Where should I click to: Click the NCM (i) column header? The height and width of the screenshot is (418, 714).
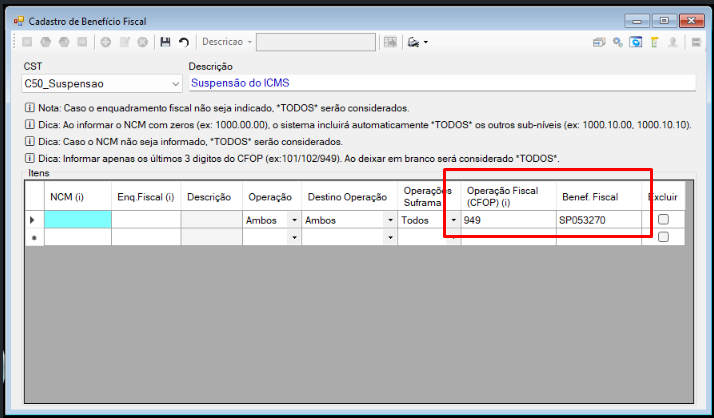(x=78, y=197)
